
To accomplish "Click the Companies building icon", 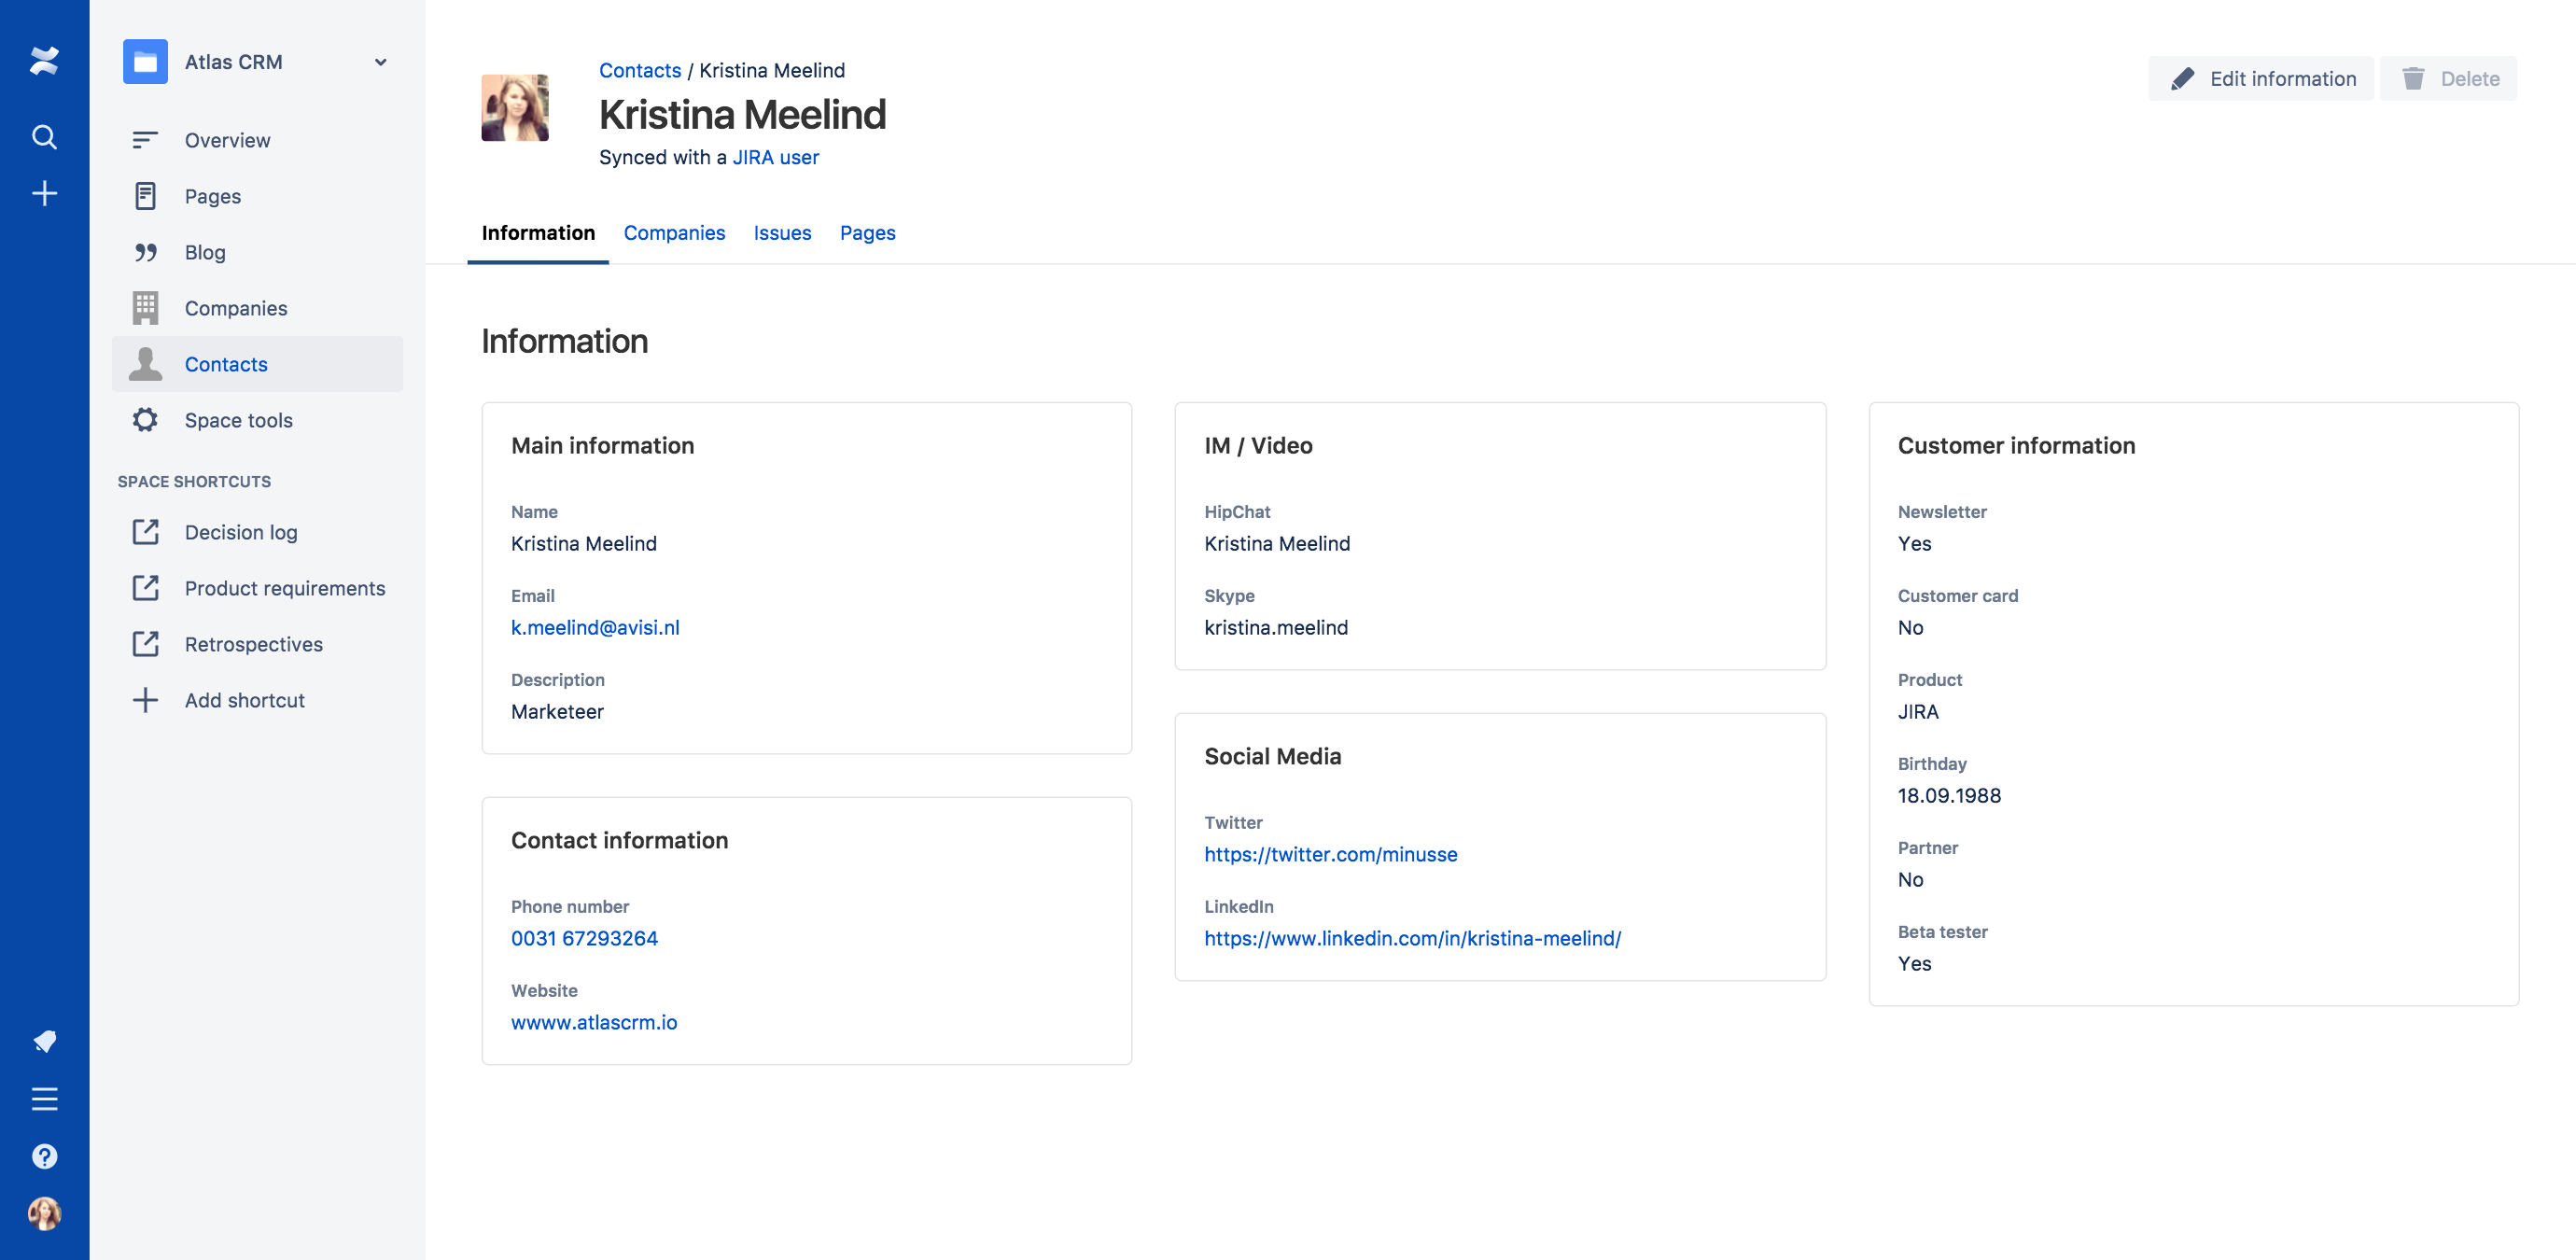I will coord(145,308).
